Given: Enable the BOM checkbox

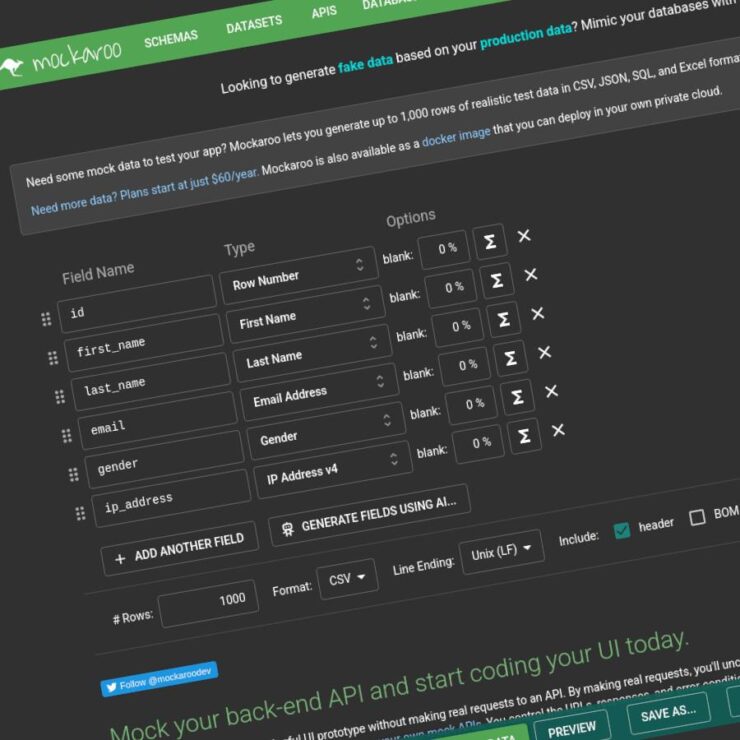Looking at the screenshot, I should (x=697, y=517).
